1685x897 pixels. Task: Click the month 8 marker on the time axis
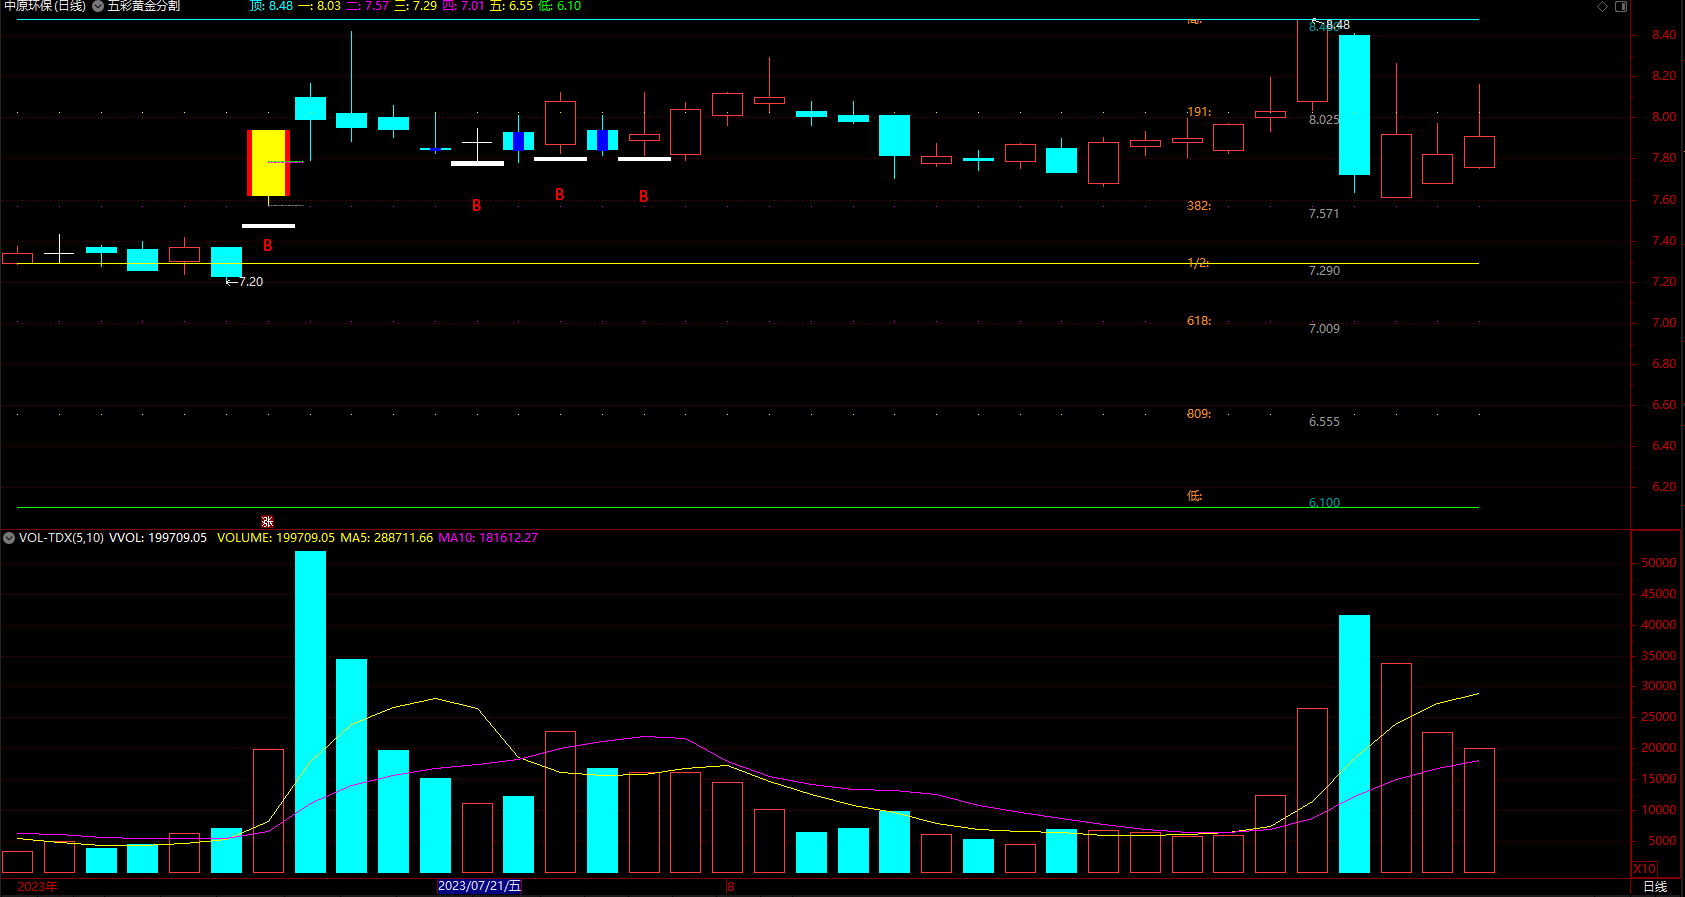pyautogui.click(x=730, y=887)
